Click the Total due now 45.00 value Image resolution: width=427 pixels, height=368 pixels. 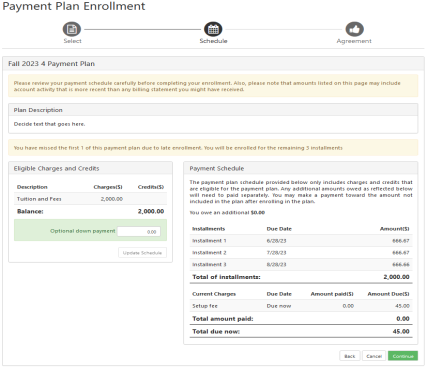(401, 331)
